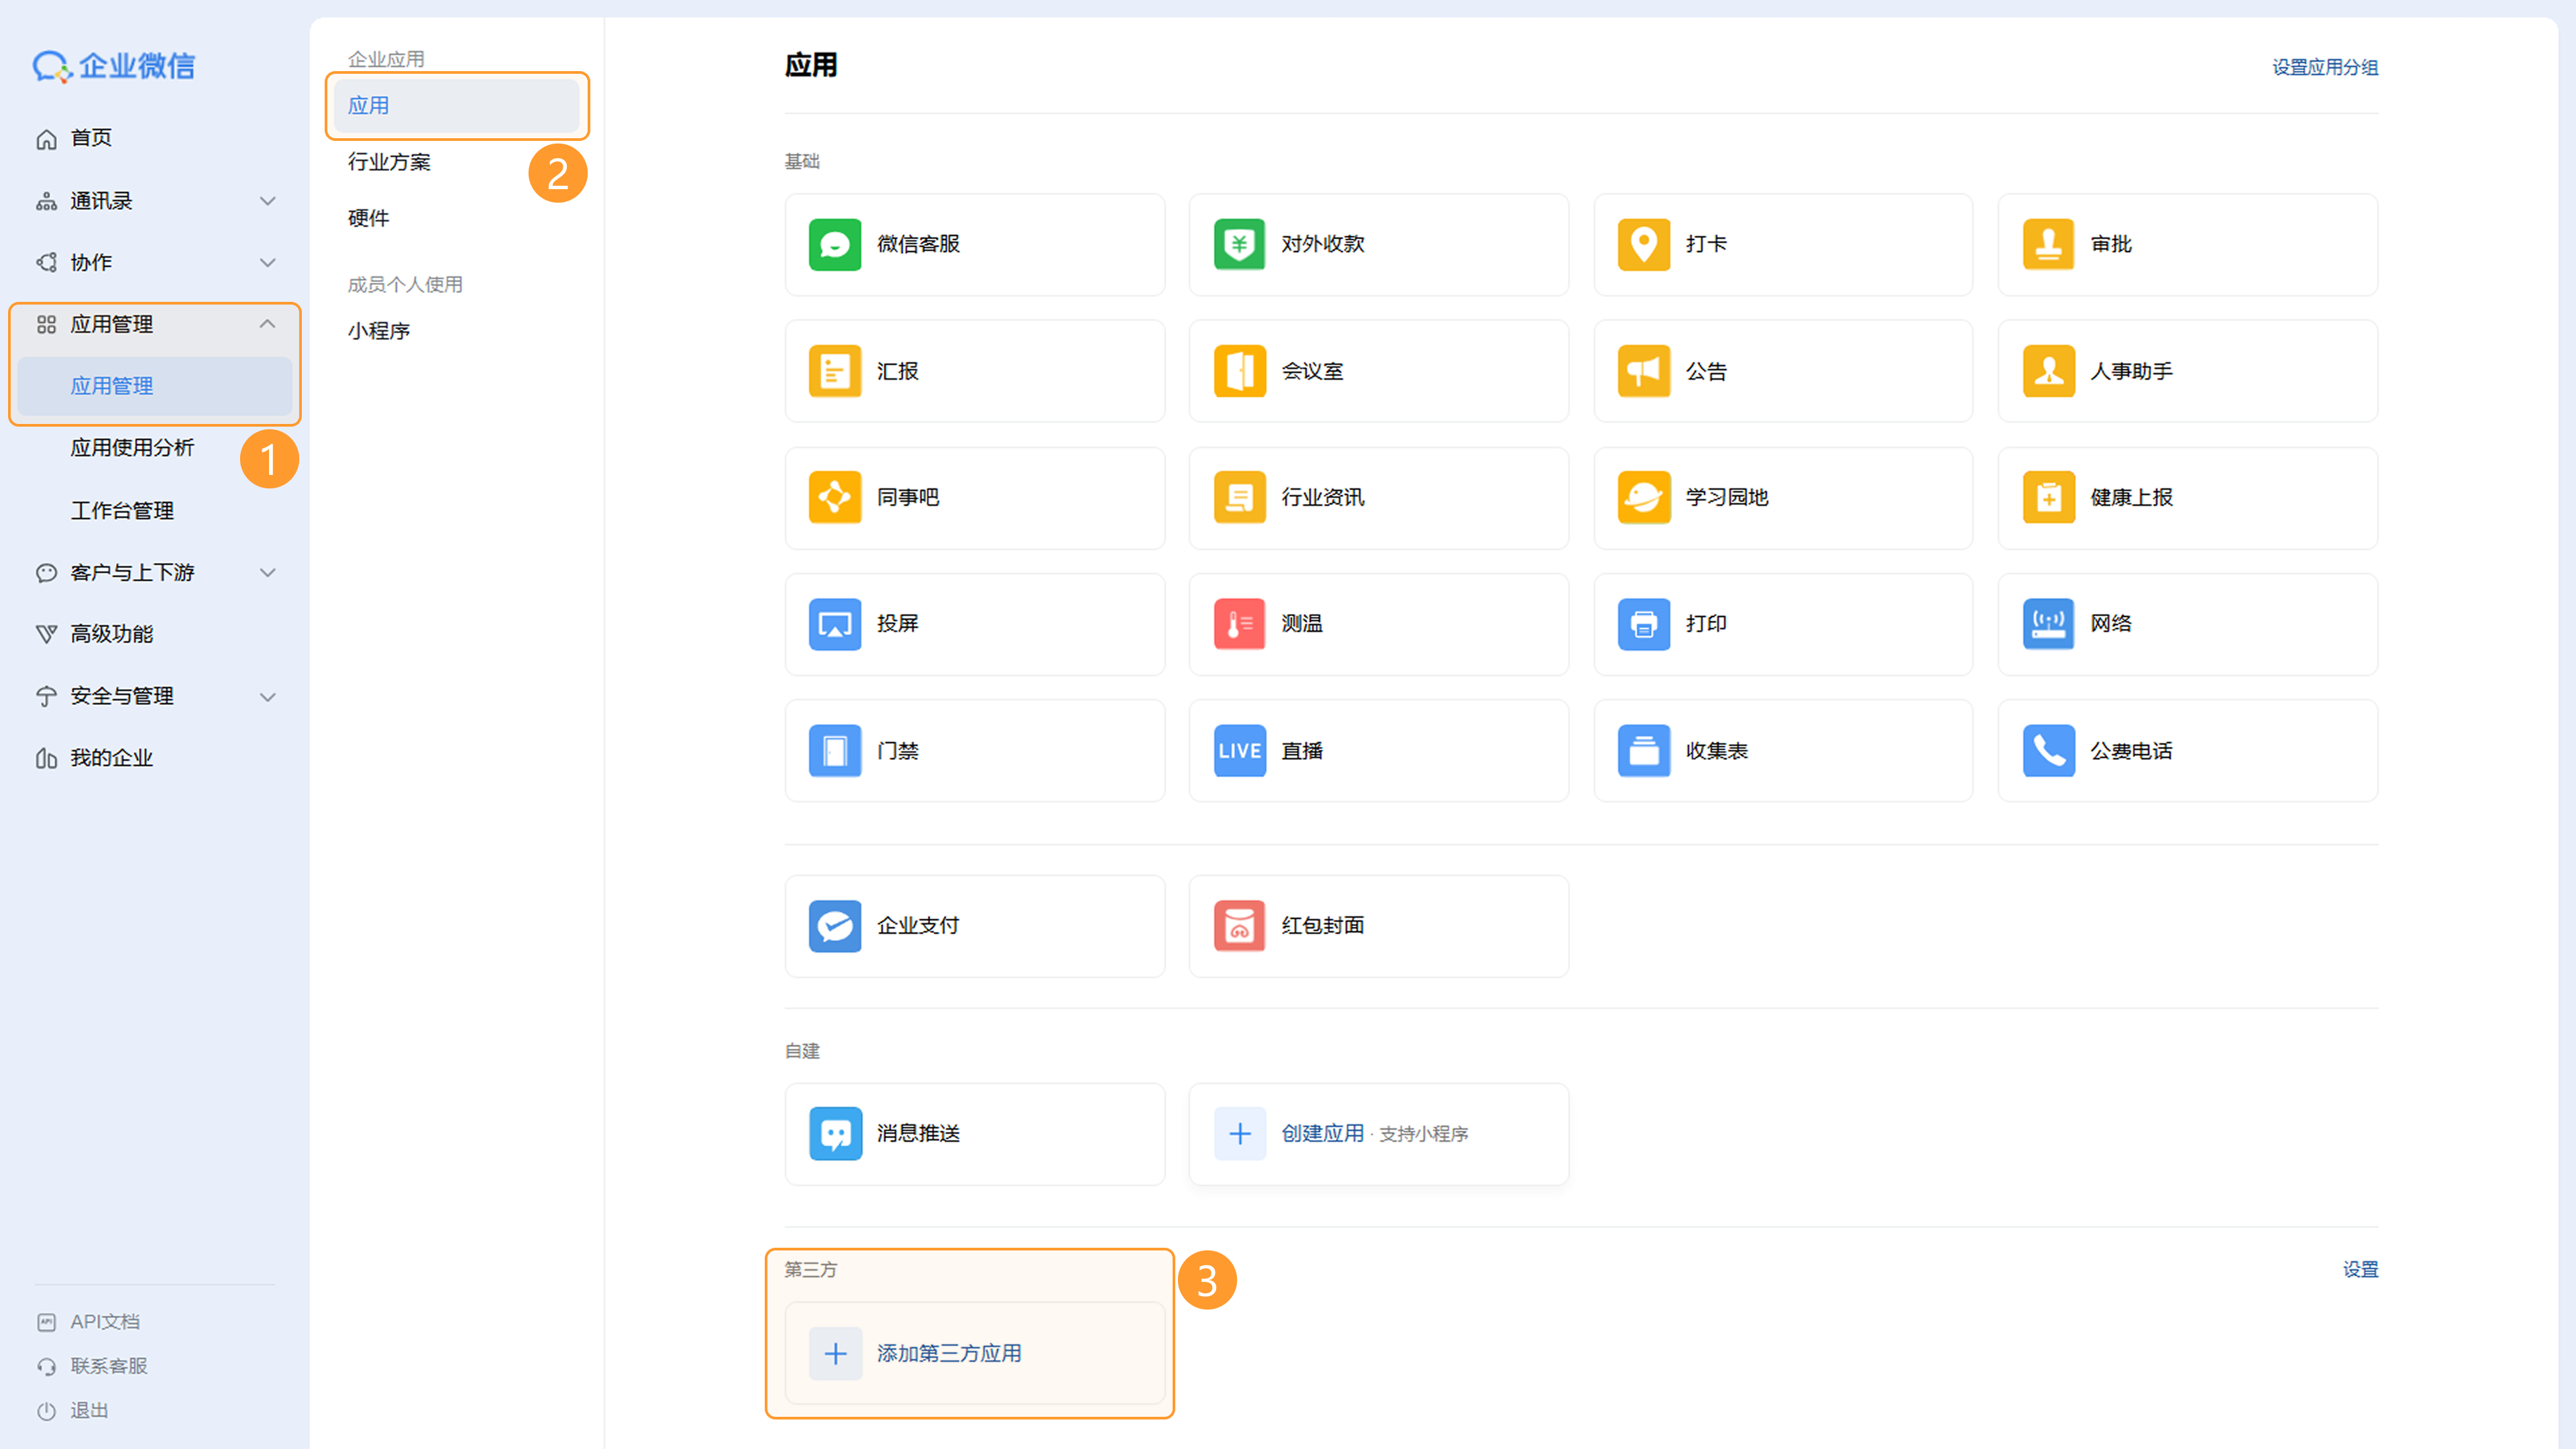Viewport: 2576px width, 1449px height.
Task: Open the 收集表 icon
Action: 1643,751
